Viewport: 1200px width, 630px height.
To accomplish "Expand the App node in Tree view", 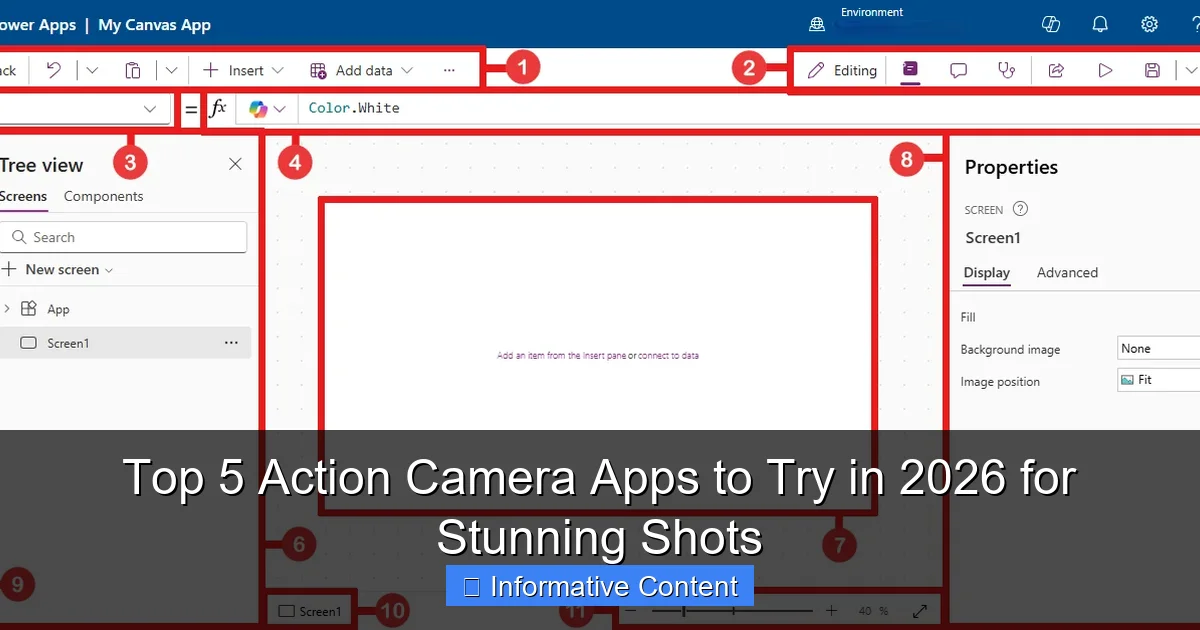I will pos(7,308).
